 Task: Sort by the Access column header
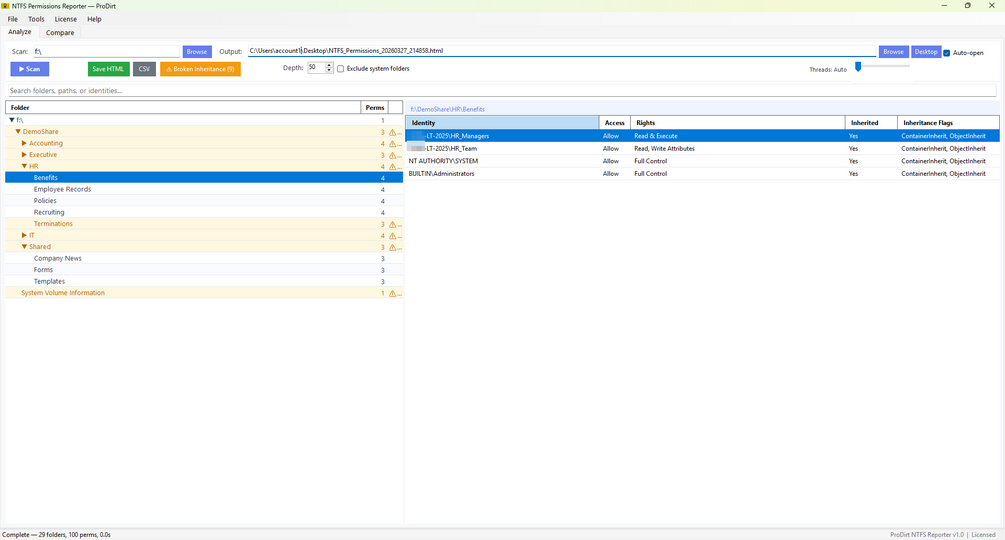[615, 122]
